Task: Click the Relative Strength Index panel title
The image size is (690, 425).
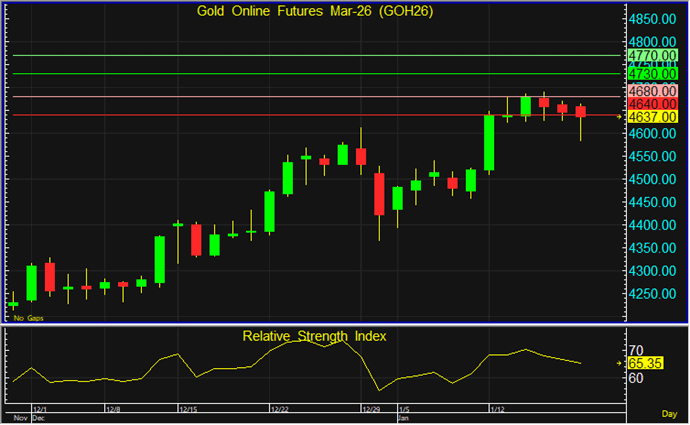Action: click(314, 336)
